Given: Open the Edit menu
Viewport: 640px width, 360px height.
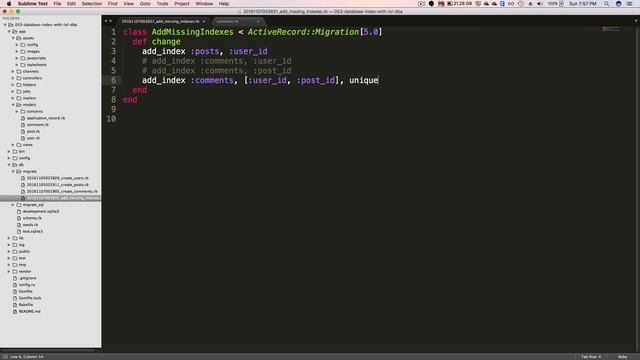Looking at the screenshot, I should click(x=71, y=4).
